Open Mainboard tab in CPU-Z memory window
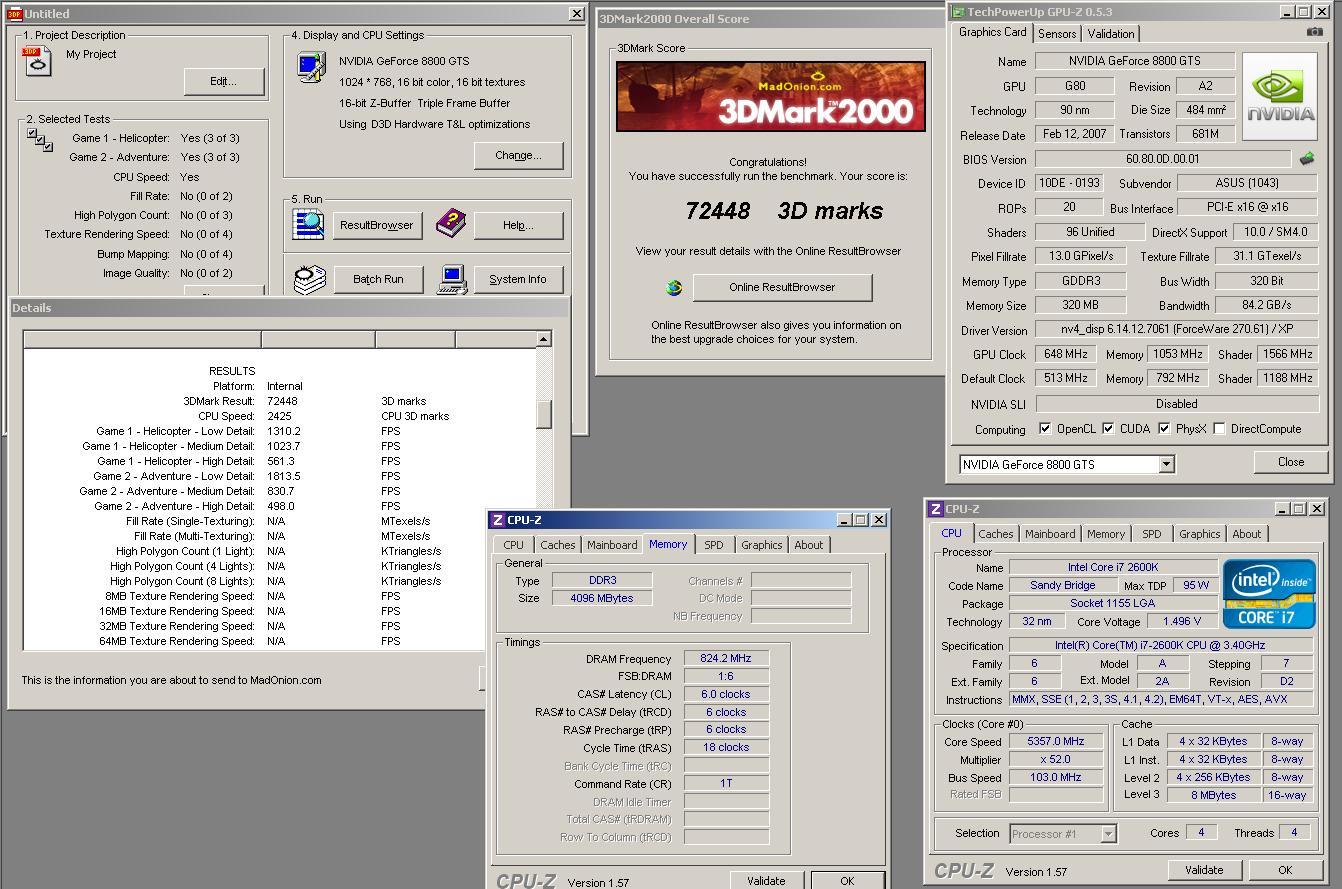 (612, 545)
